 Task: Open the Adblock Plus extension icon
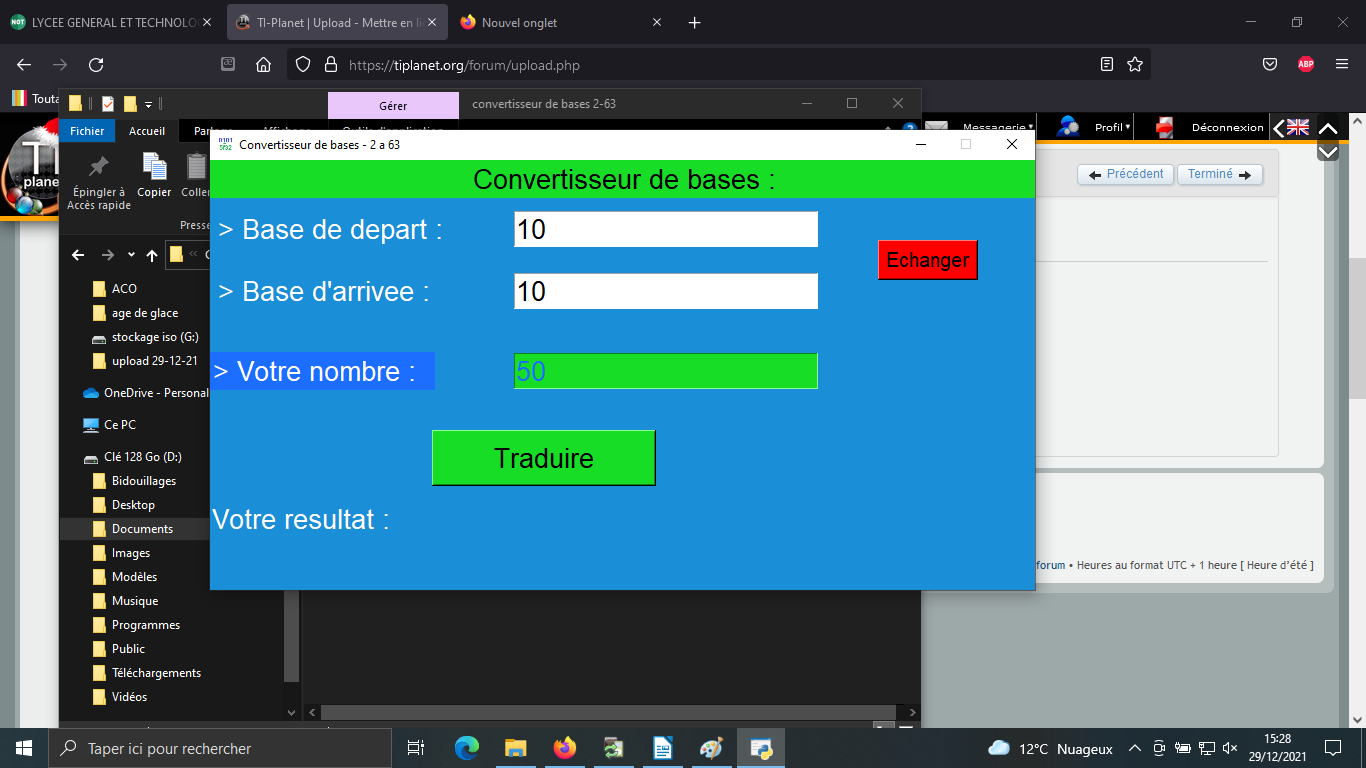tap(1305, 65)
